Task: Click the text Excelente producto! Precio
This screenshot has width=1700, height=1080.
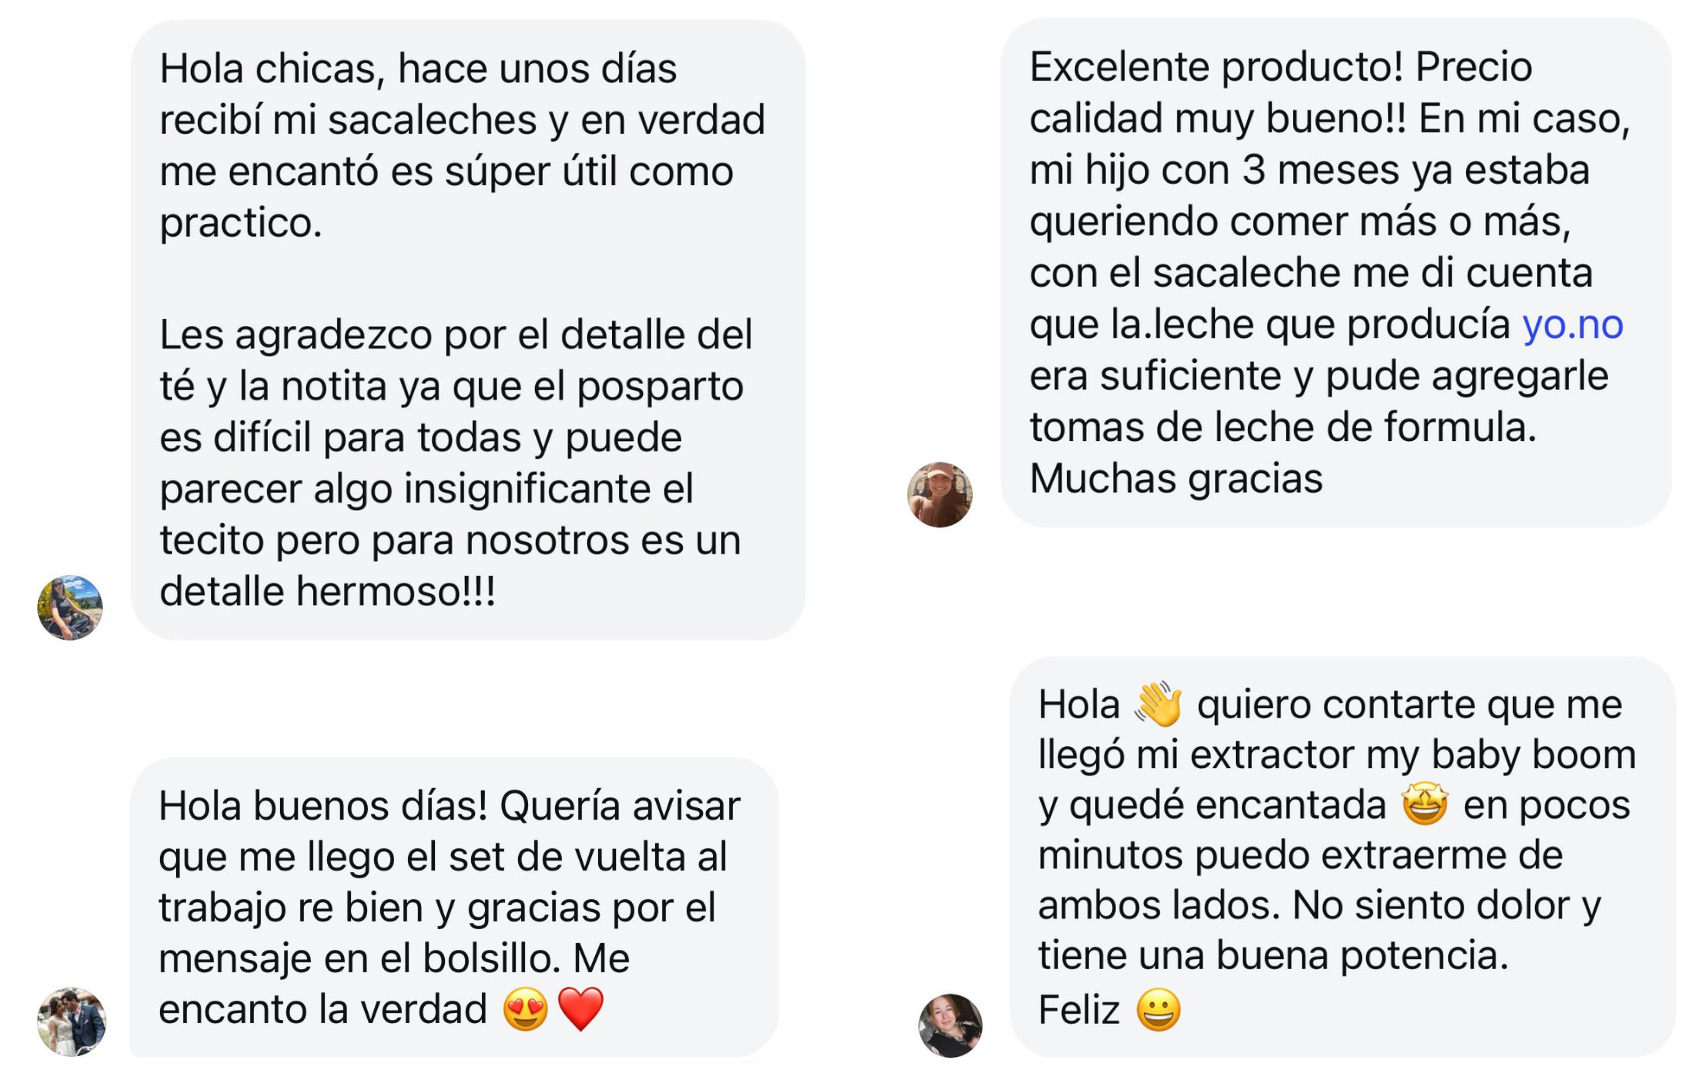Action: (1280, 67)
